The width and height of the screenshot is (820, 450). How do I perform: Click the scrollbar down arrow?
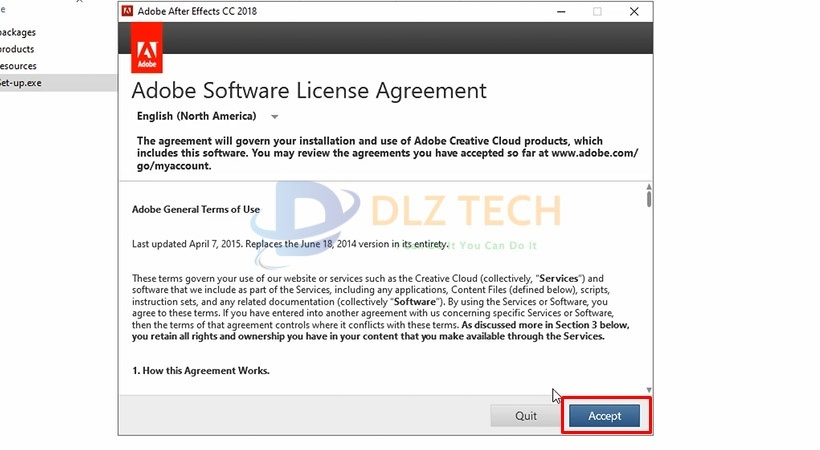648,389
